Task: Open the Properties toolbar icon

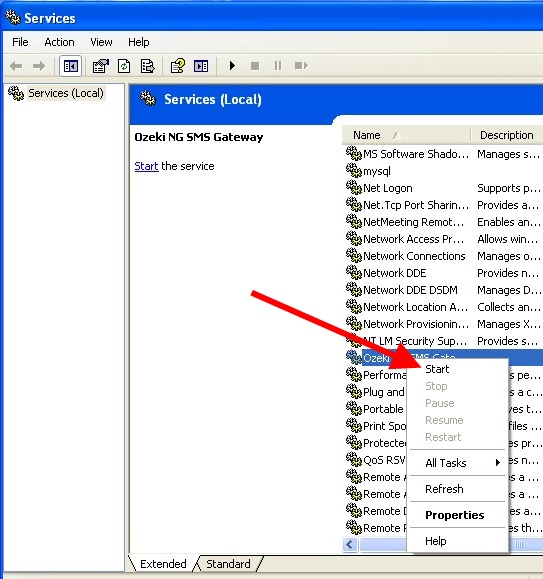Action: click(100, 66)
